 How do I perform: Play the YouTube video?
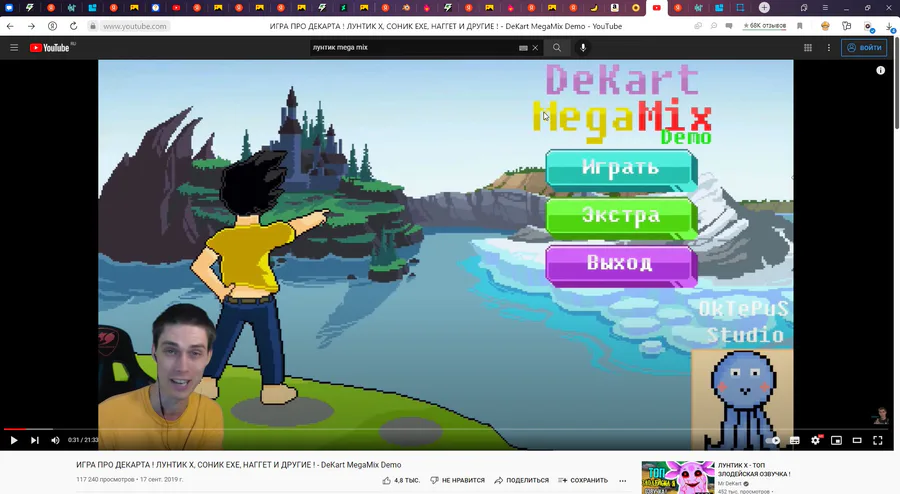click(14, 440)
